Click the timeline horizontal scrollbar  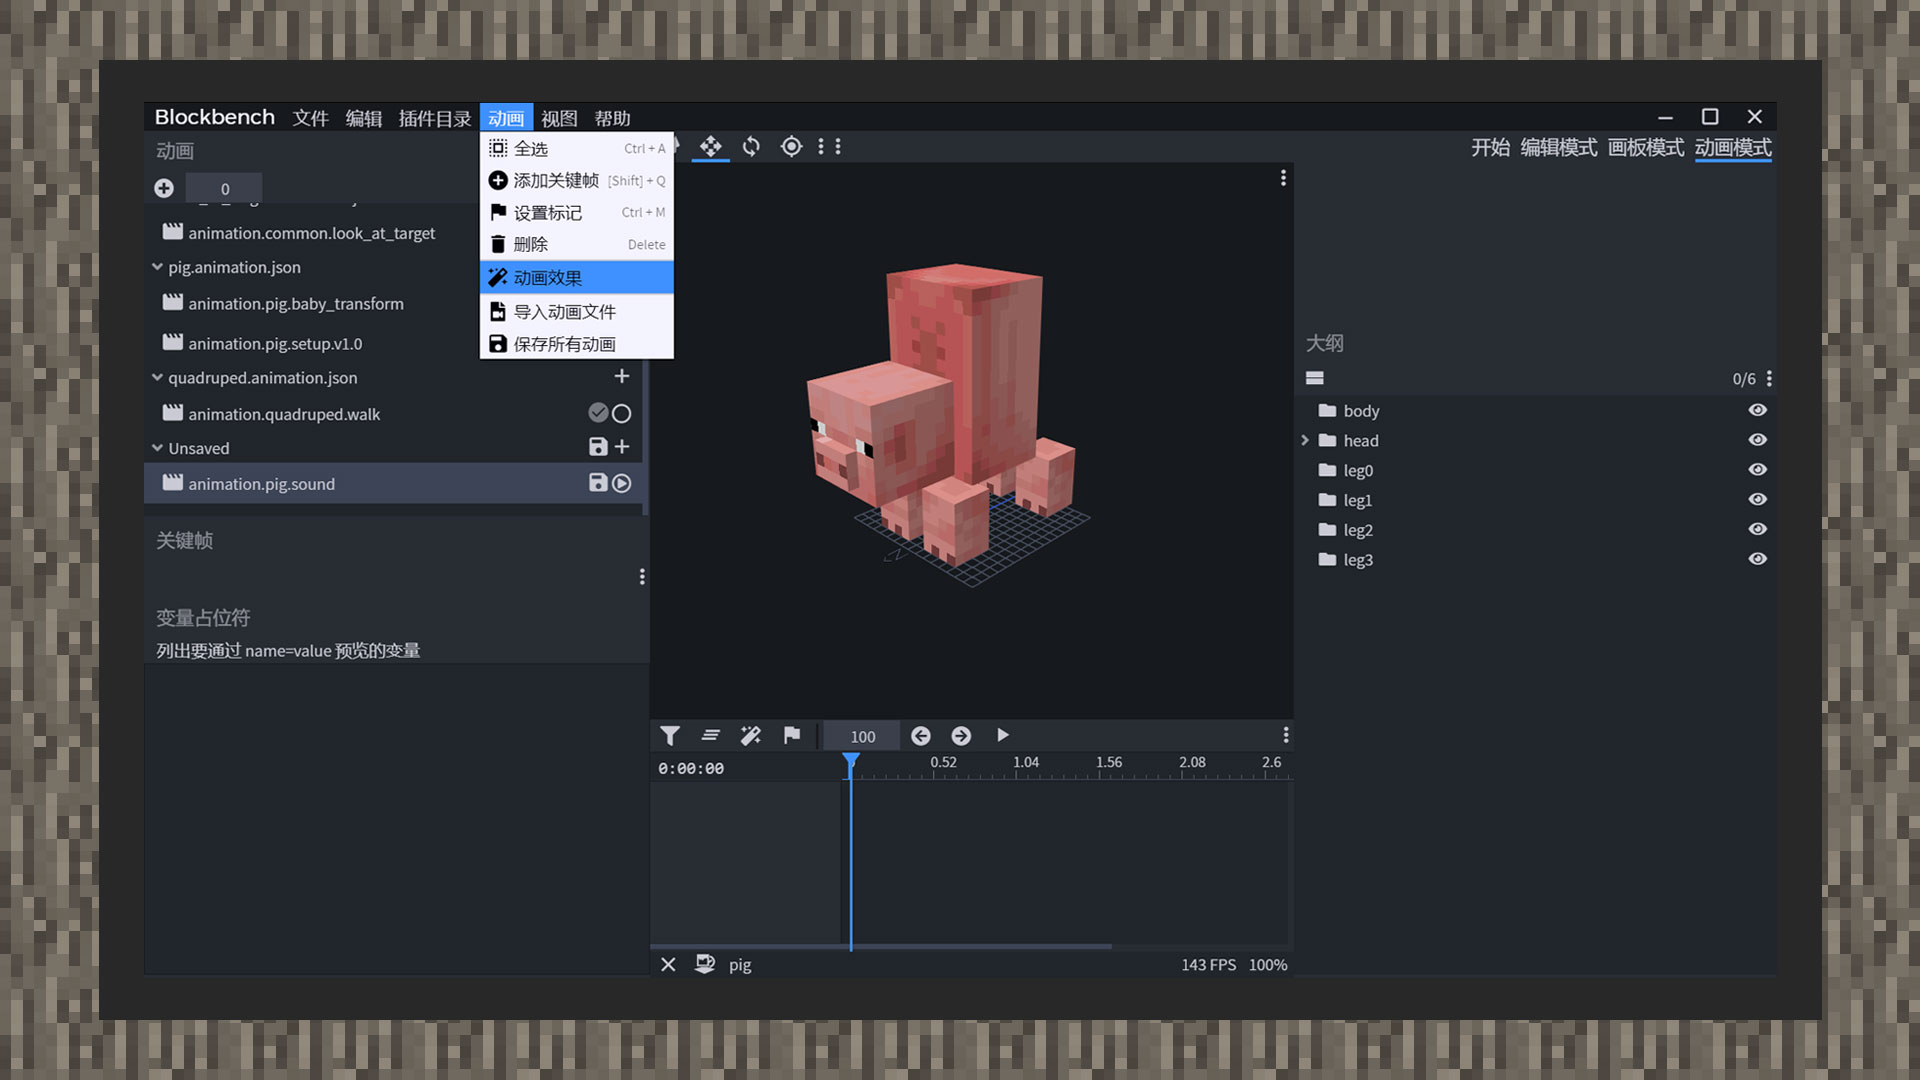point(881,946)
